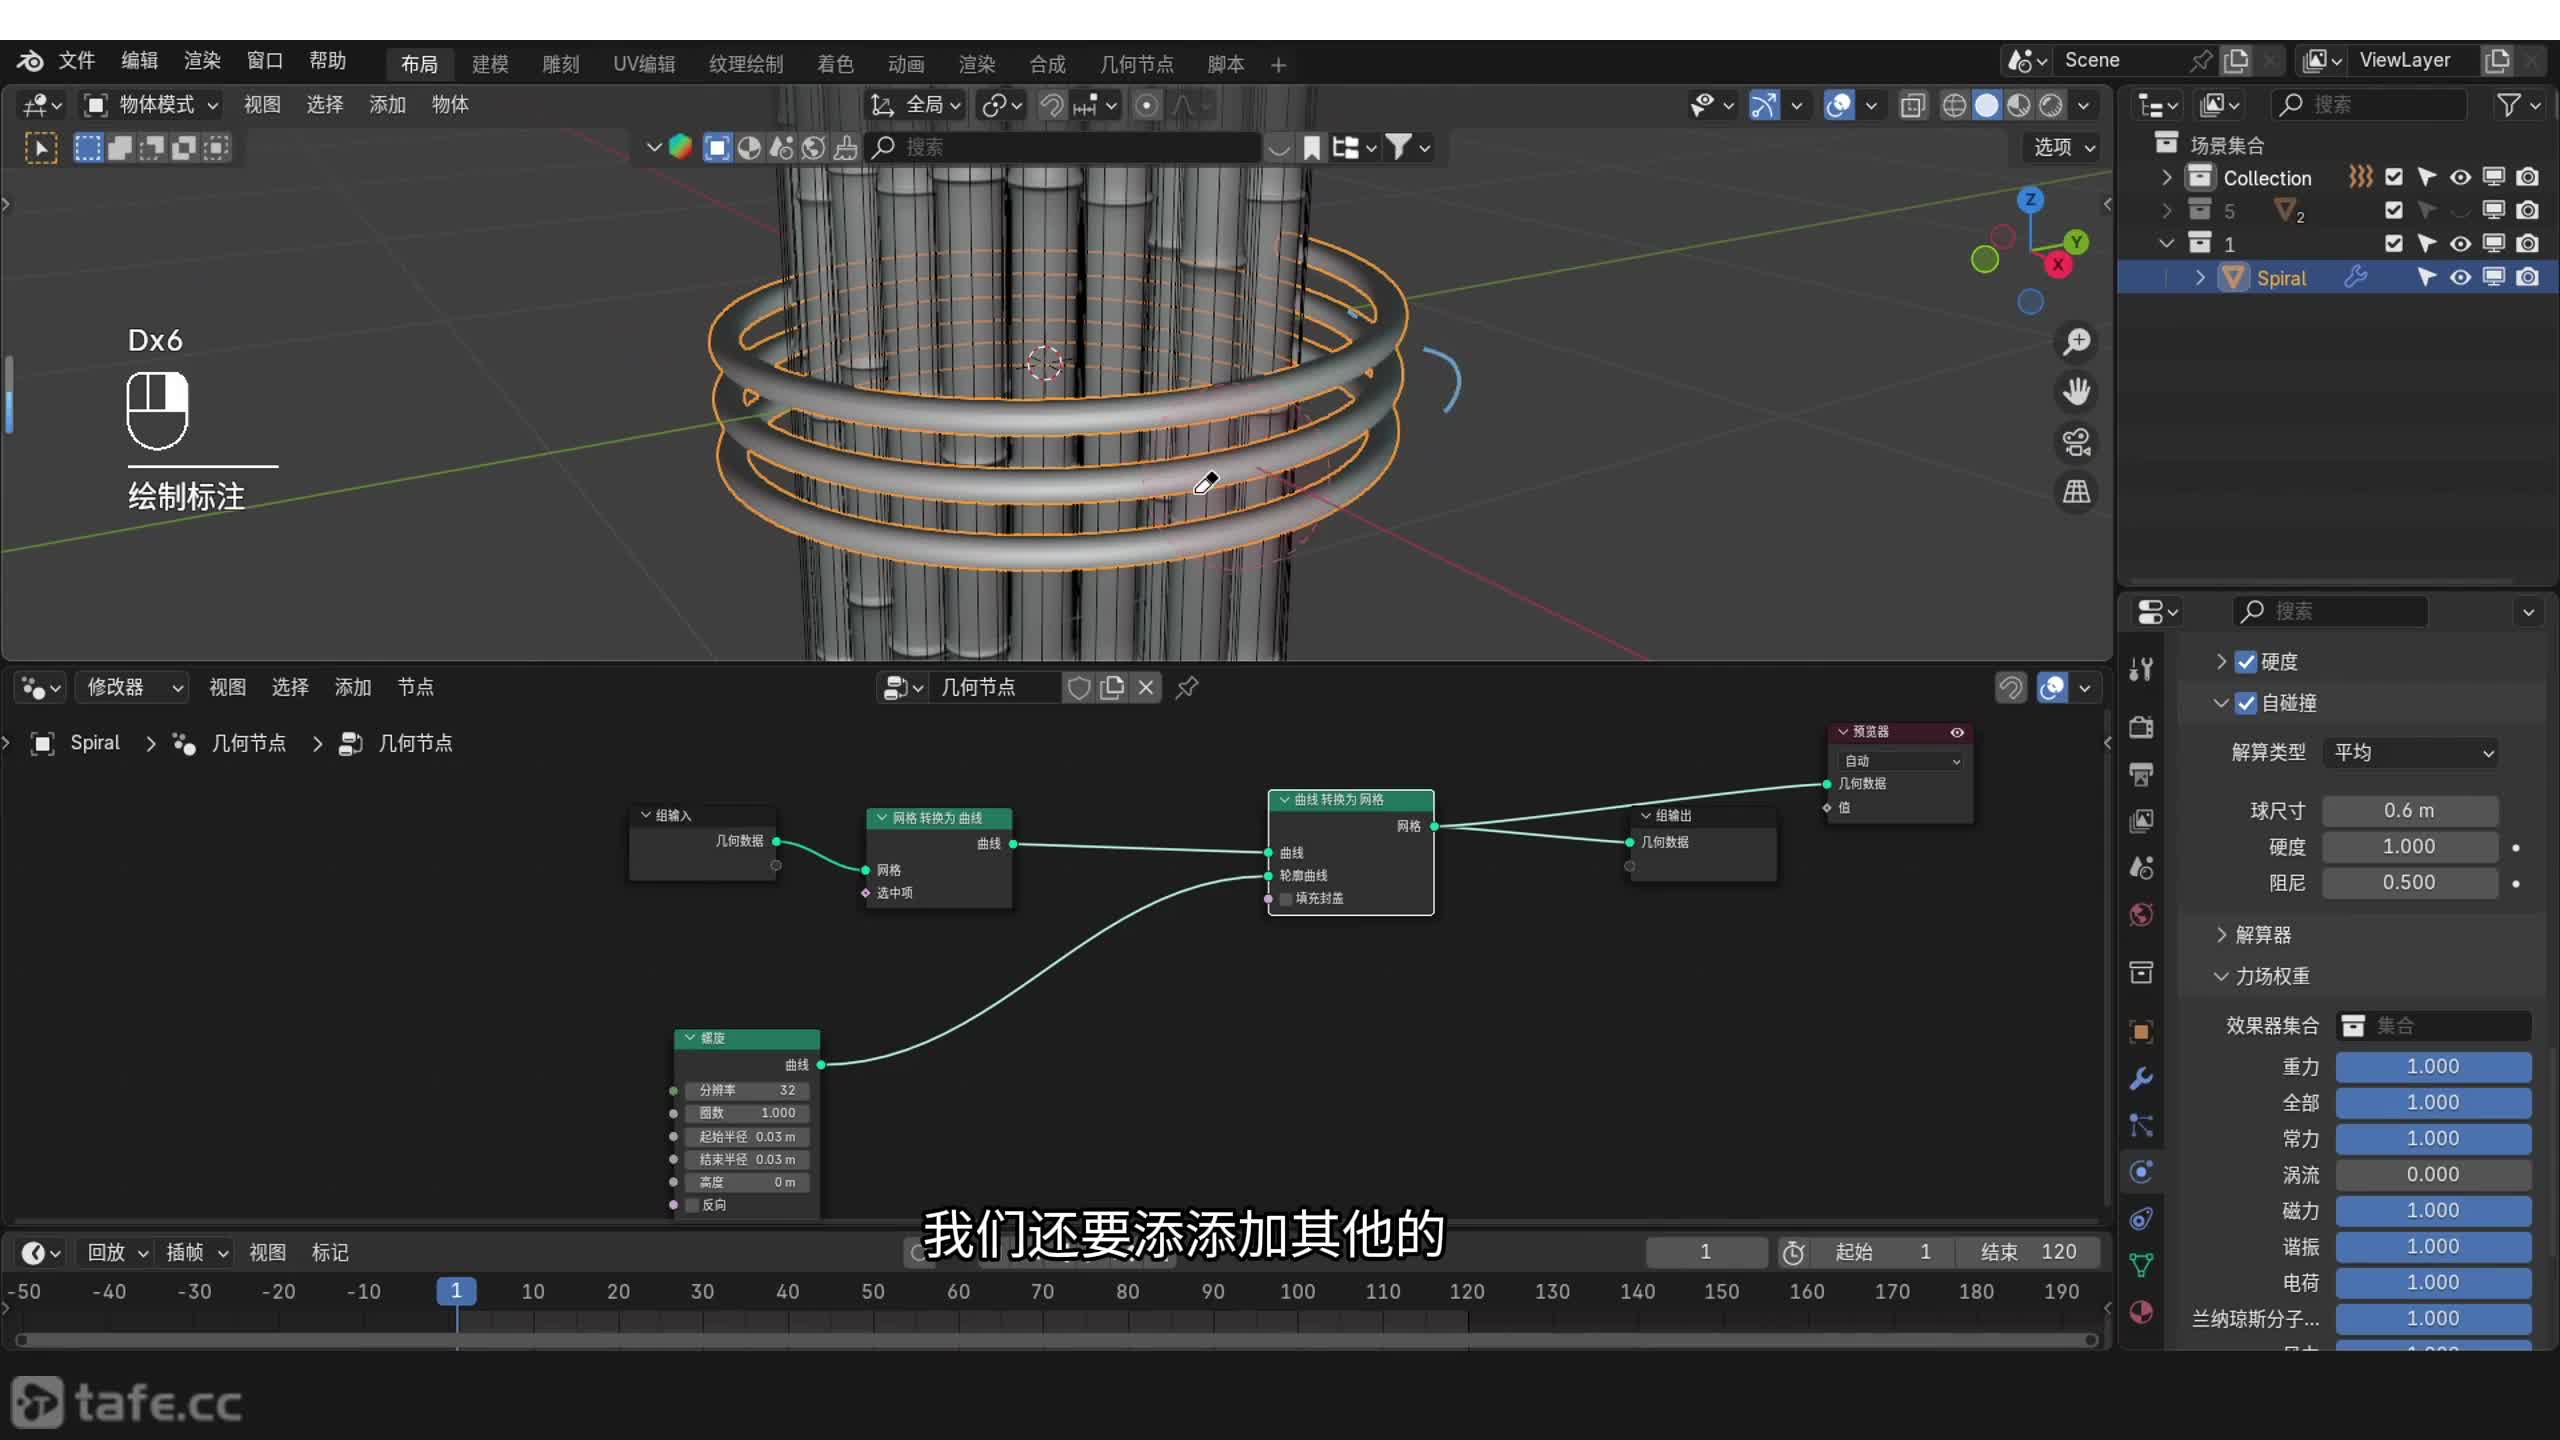Open the 回放 playback popover
The width and height of the screenshot is (2560, 1440).
tap(117, 1253)
